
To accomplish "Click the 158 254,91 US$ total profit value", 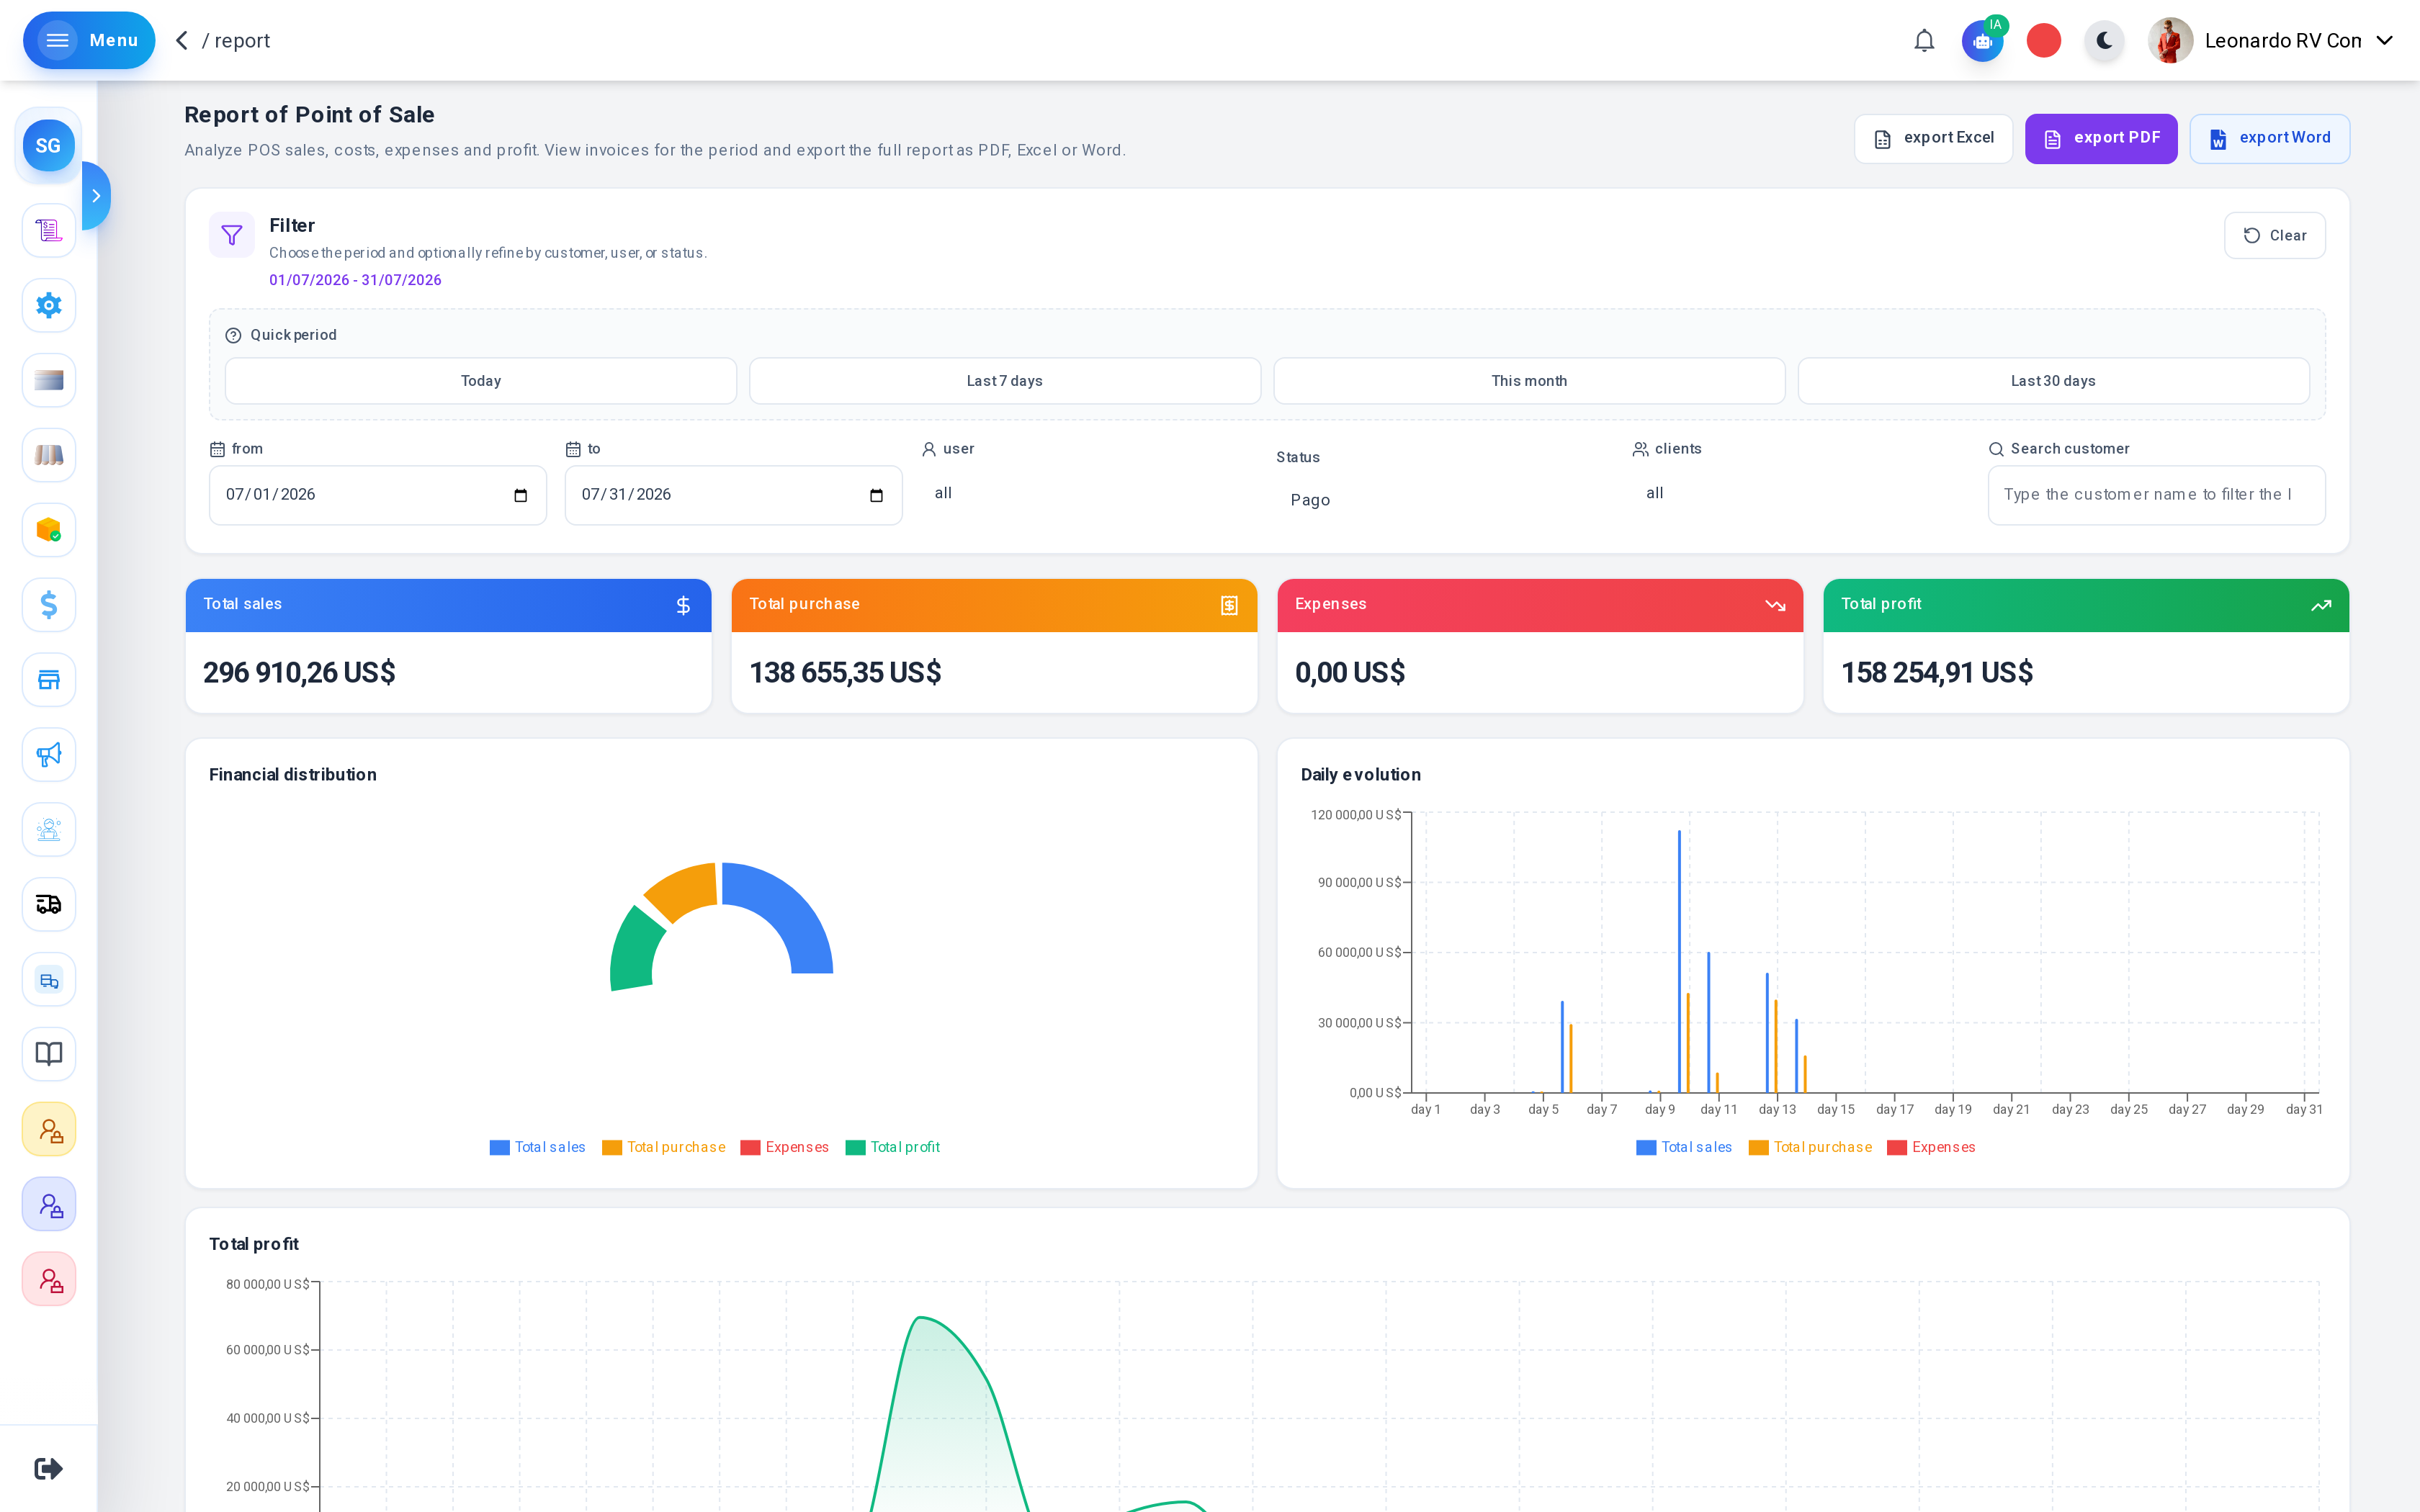I will click(x=1937, y=673).
